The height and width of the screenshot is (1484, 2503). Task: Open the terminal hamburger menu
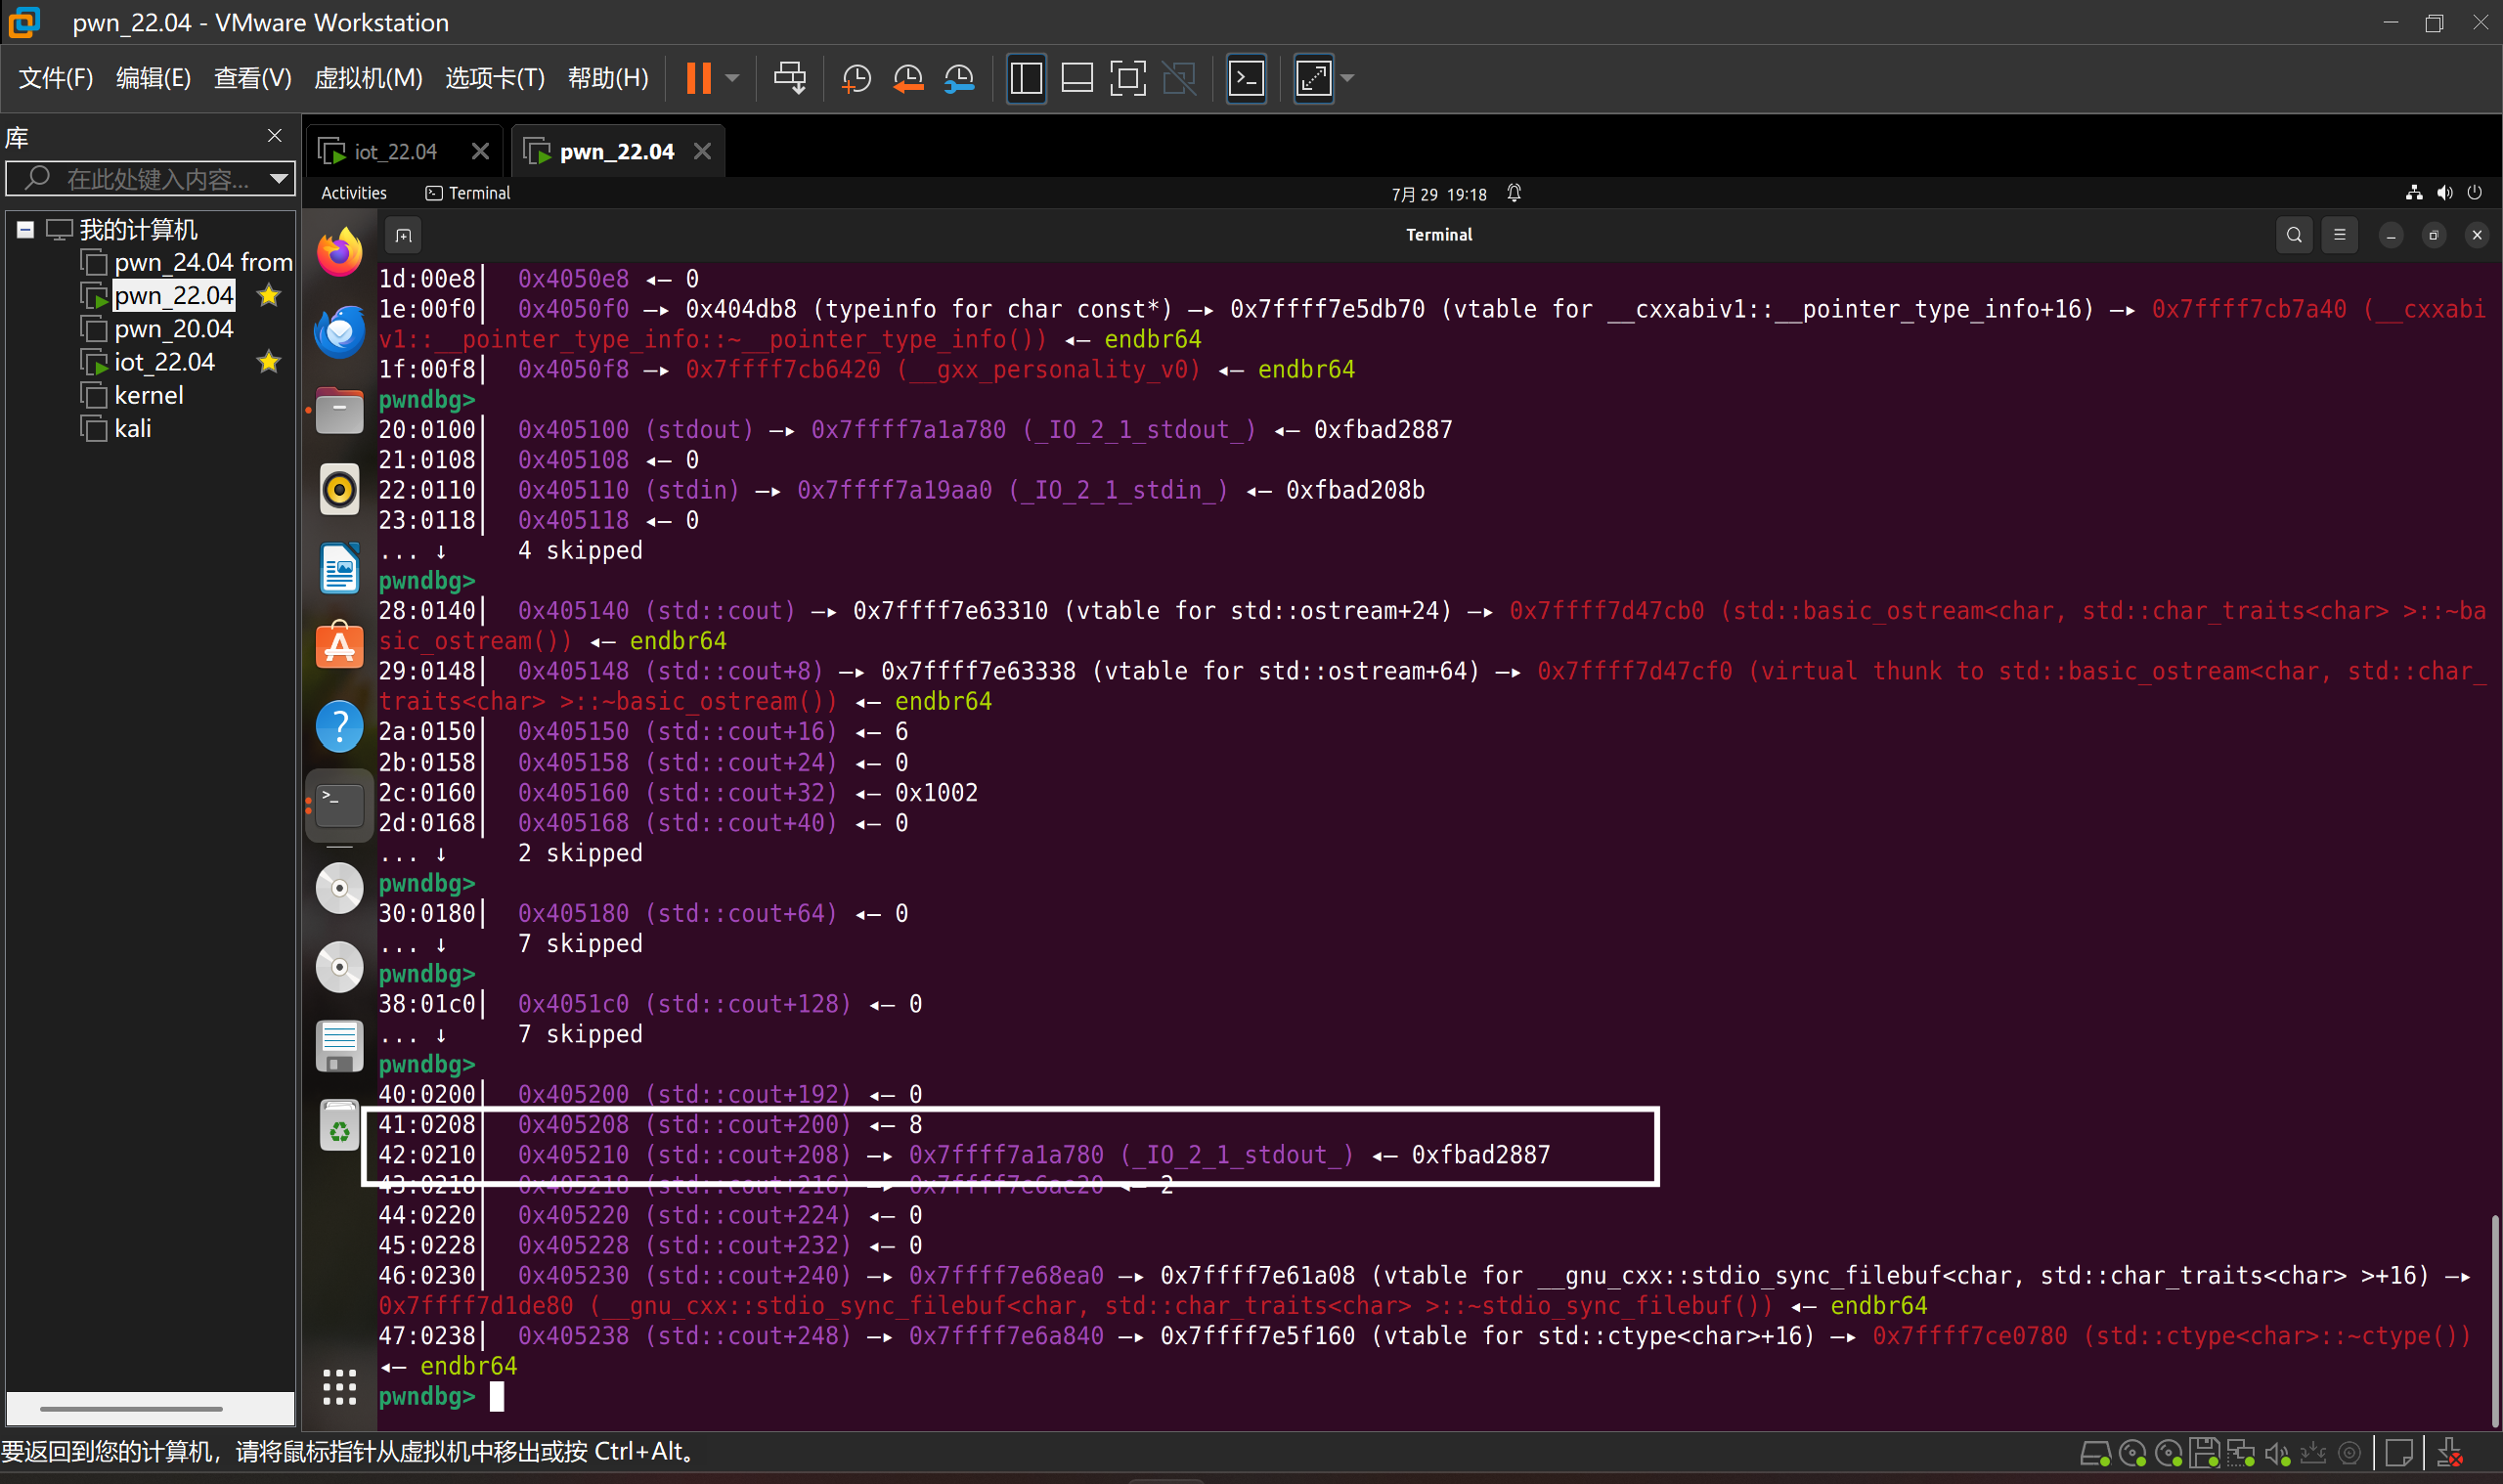click(2339, 236)
